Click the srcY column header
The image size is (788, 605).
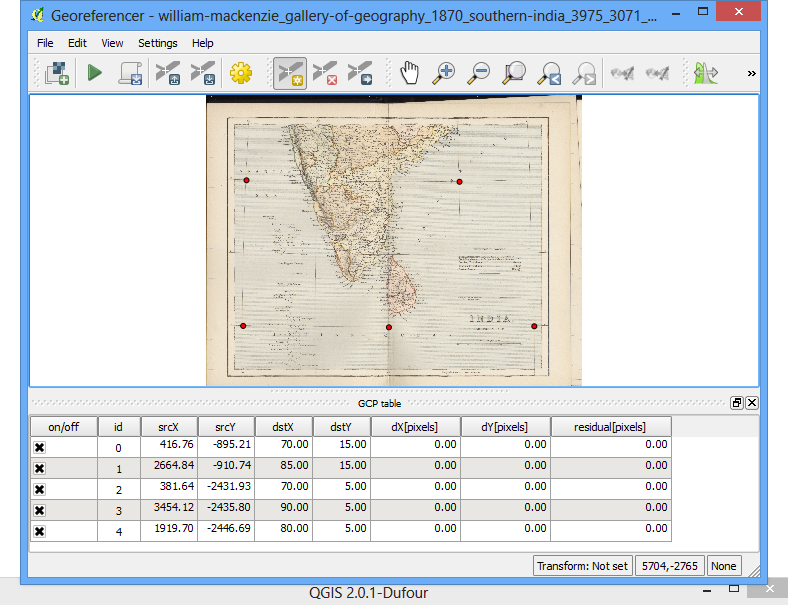pyautogui.click(x=226, y=427)
